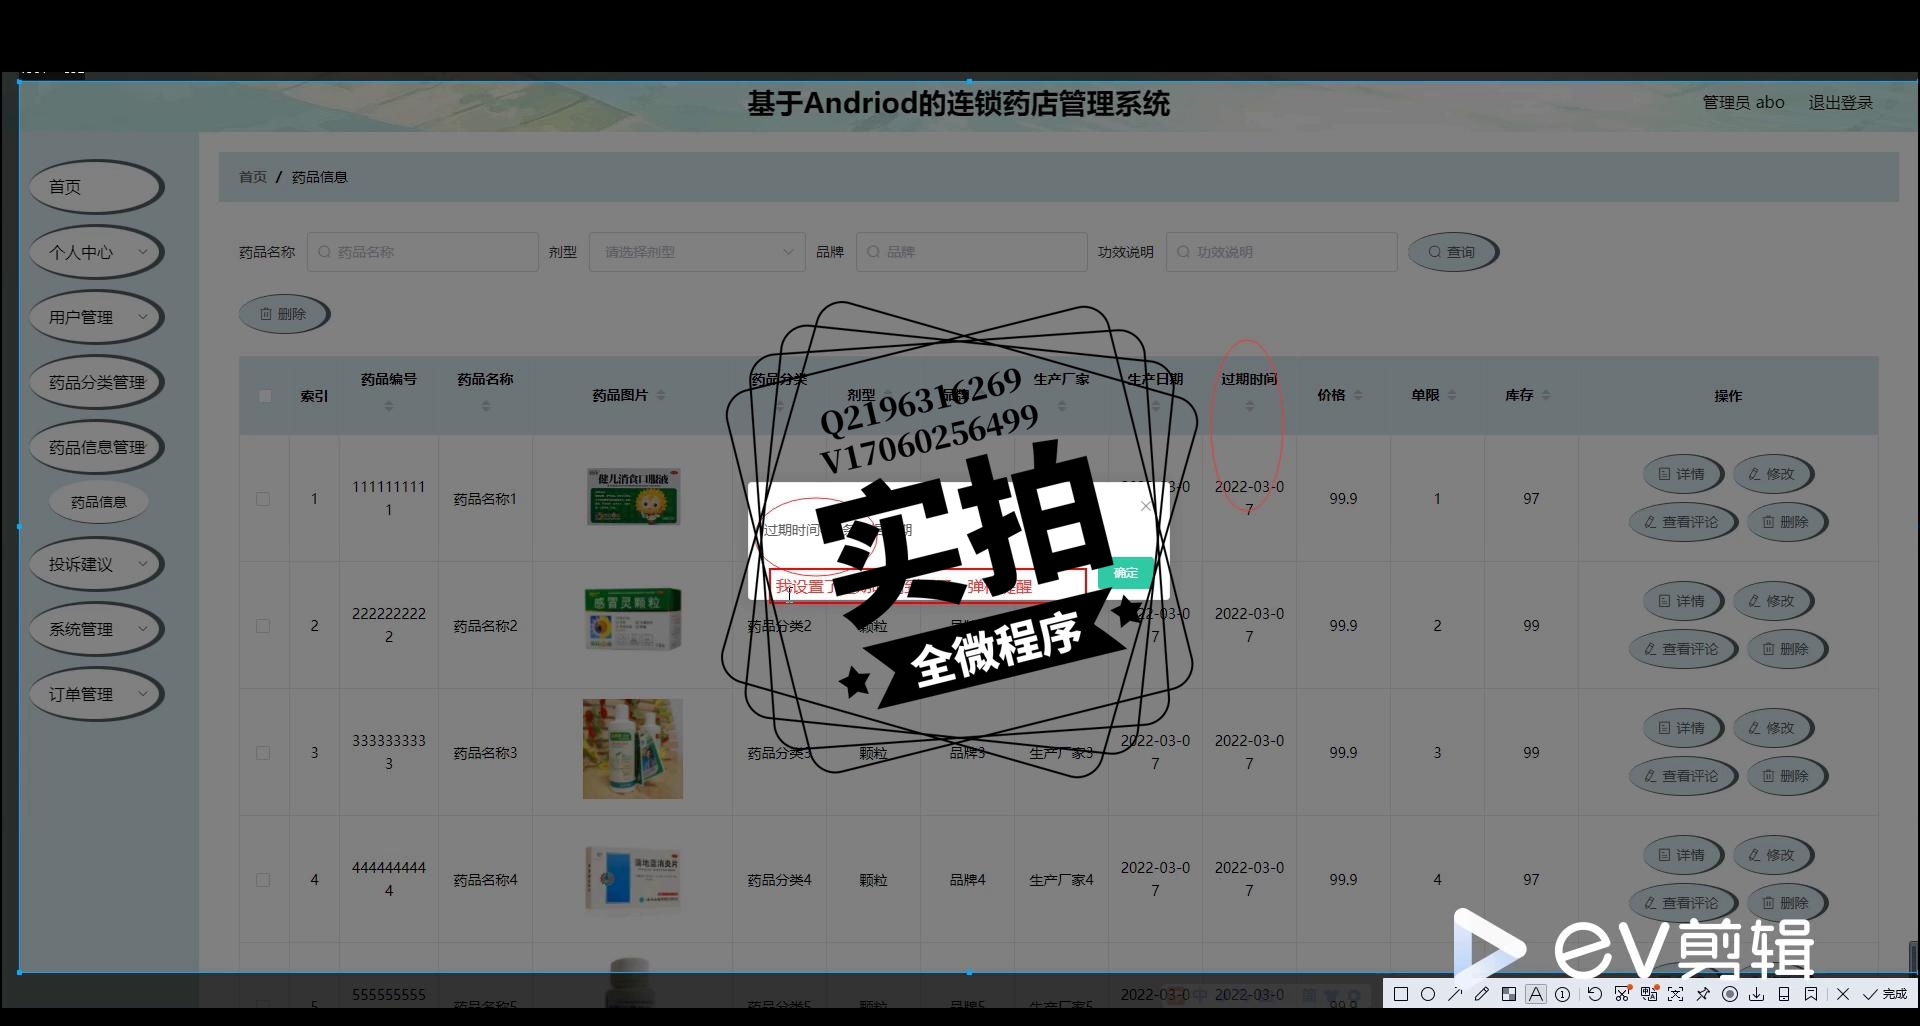
Task: Click 修改 for 药品名称1 row
Action: click(1772, 474)
